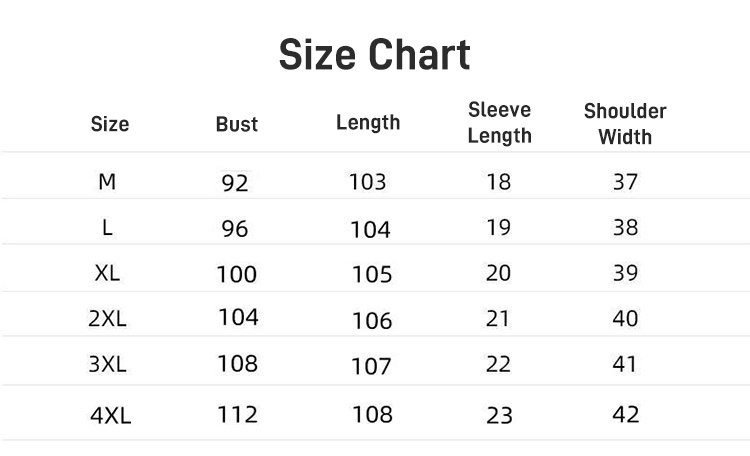
Task: Click the Size Chart title
Action: (x=374, y=55)
